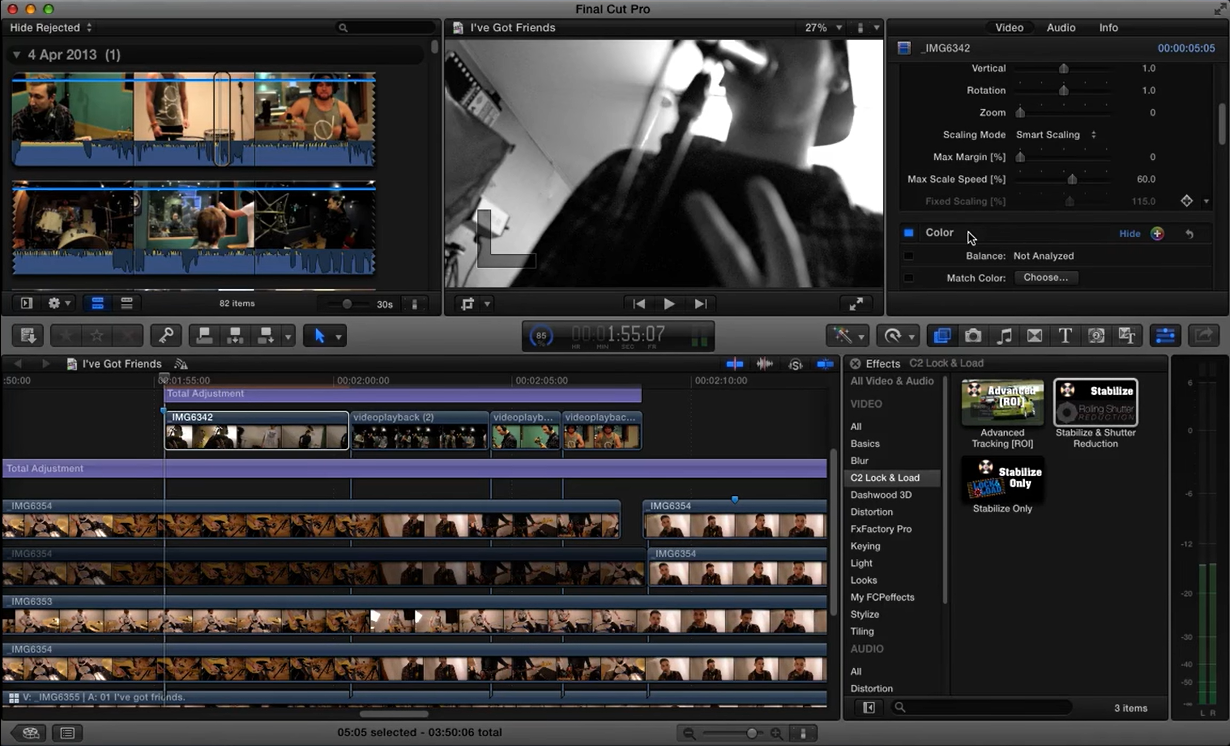Switch to the Video inspector tab
1230x746 pixels.
(x=1009, y=28)
